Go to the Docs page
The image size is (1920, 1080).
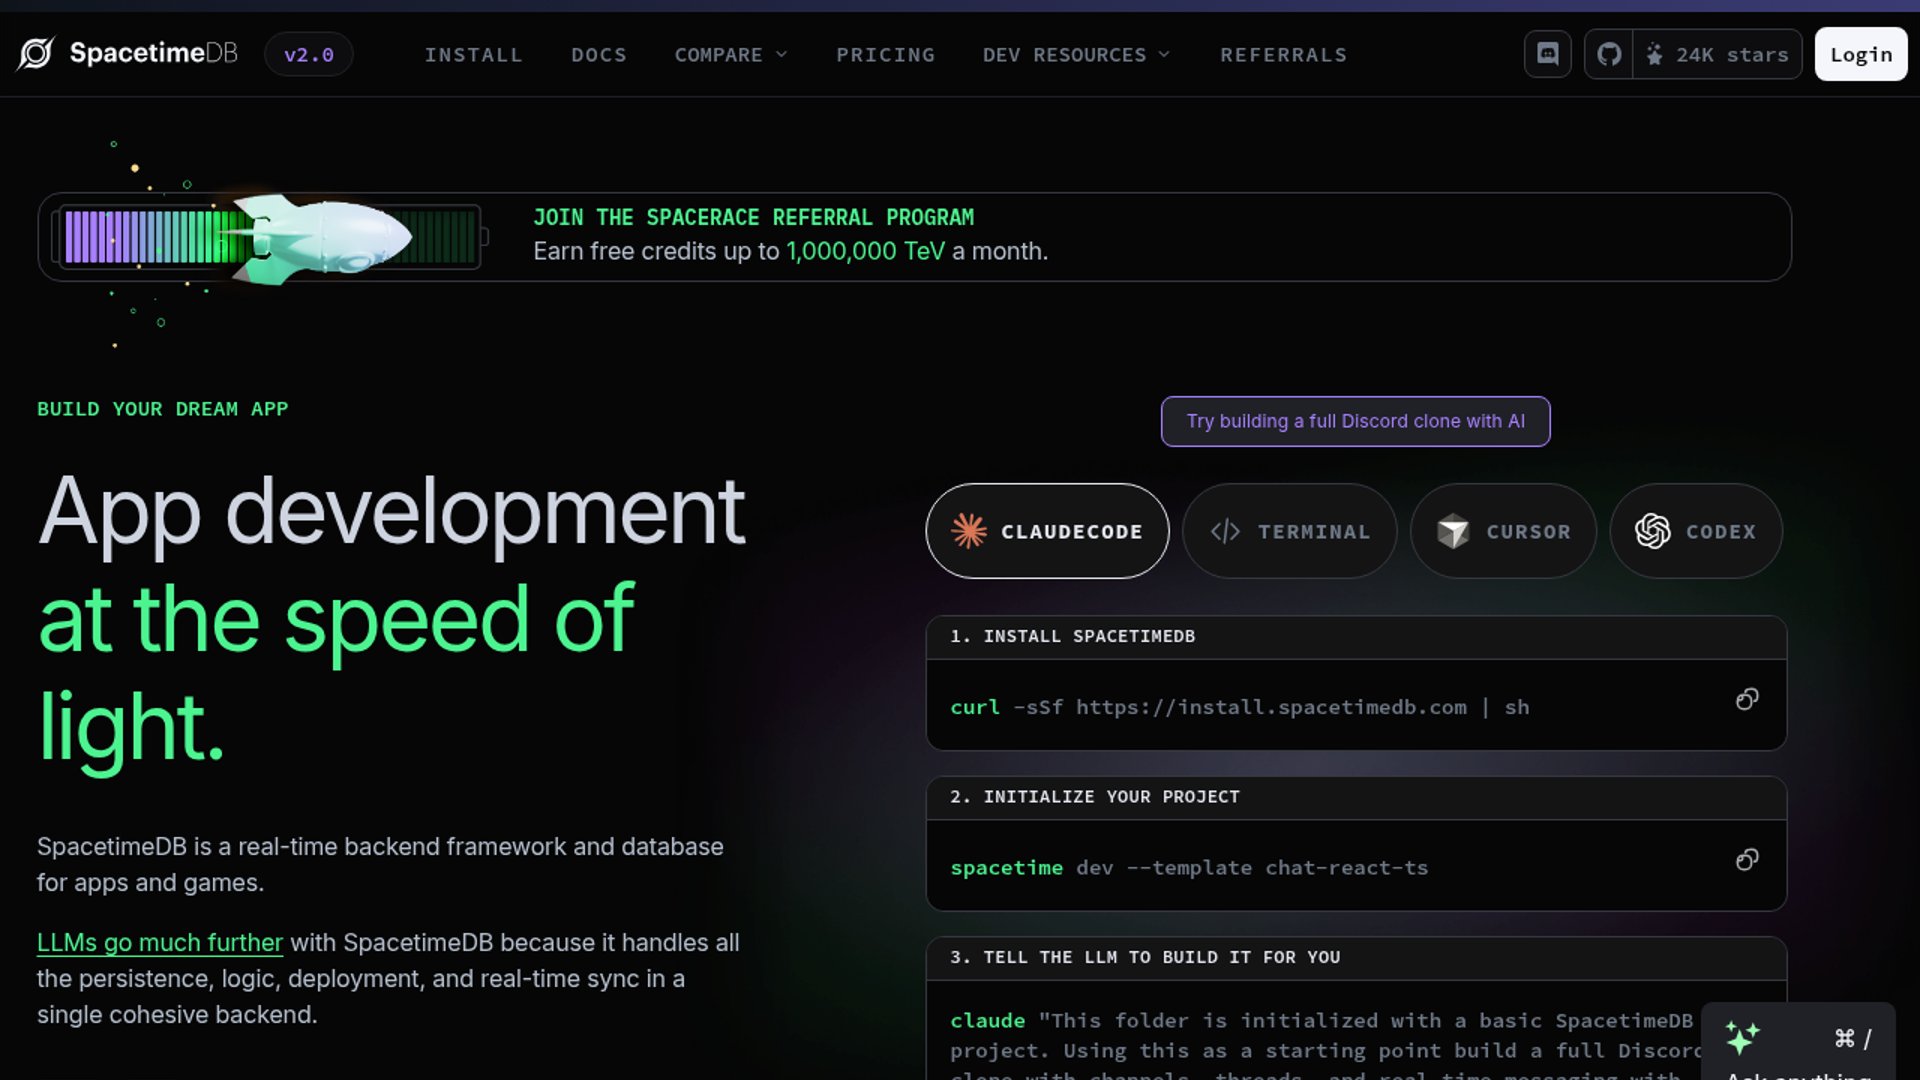(598, 55)
